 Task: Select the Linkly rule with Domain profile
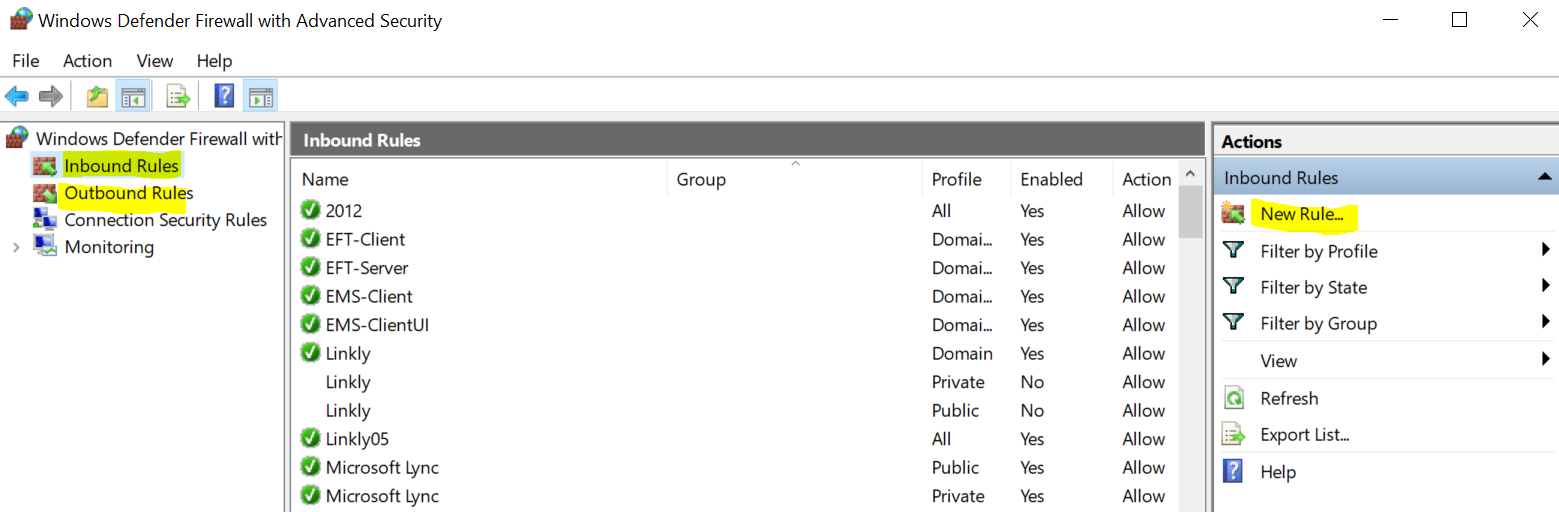736,353
